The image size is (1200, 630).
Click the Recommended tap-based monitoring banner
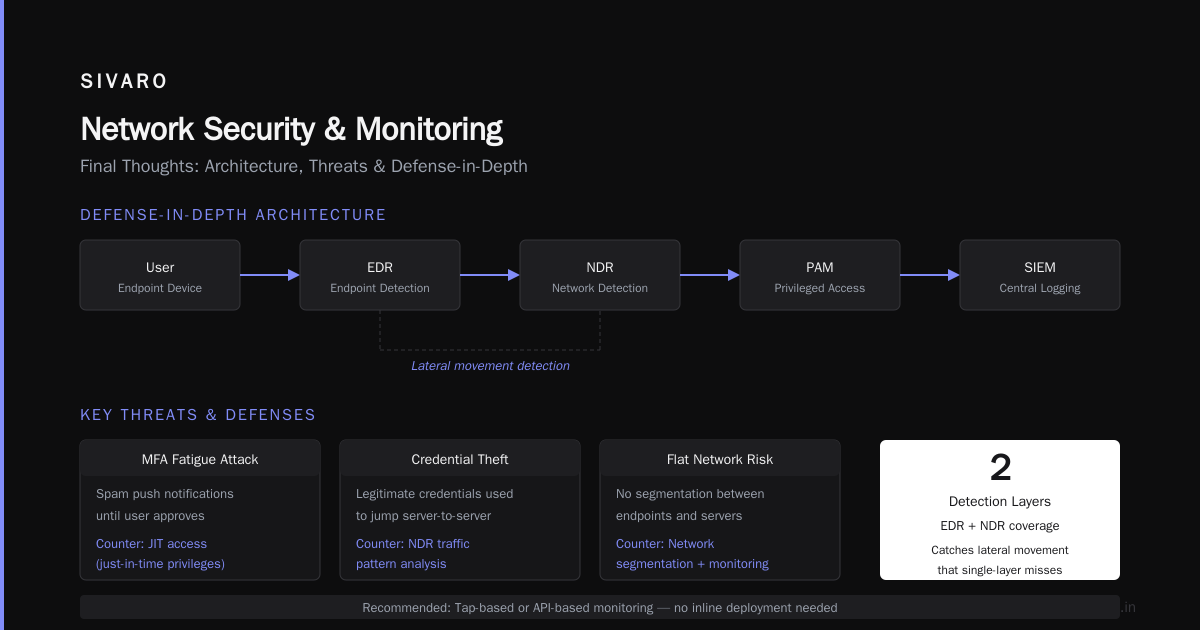(600, 607)
